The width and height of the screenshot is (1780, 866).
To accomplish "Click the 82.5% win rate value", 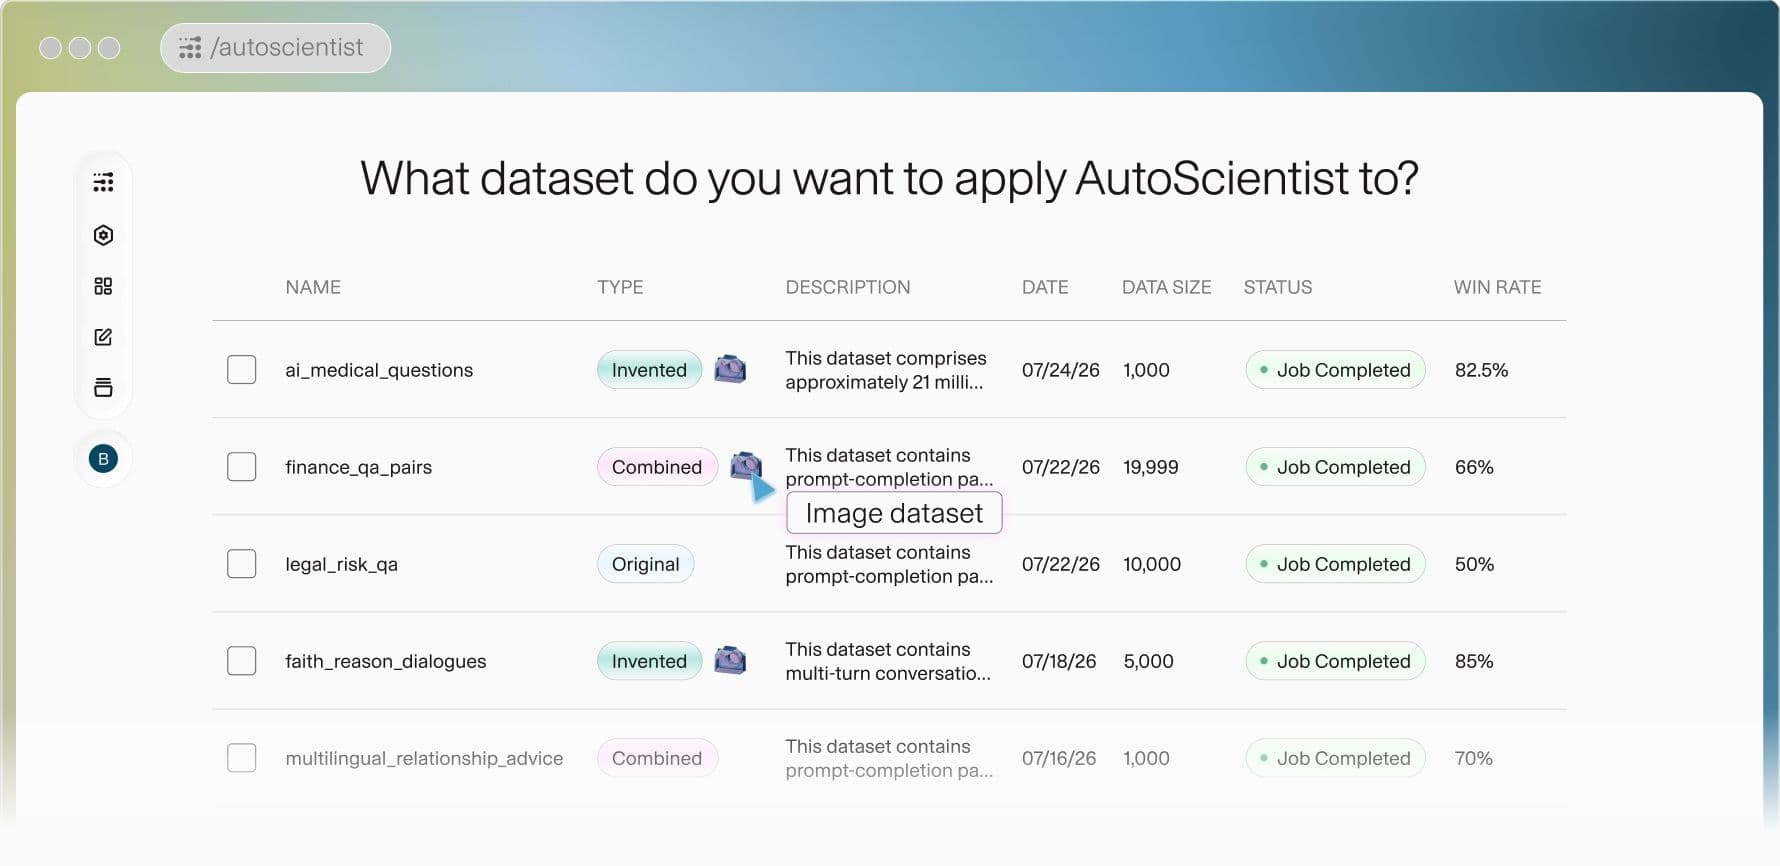I will (x=1481, y=370).
